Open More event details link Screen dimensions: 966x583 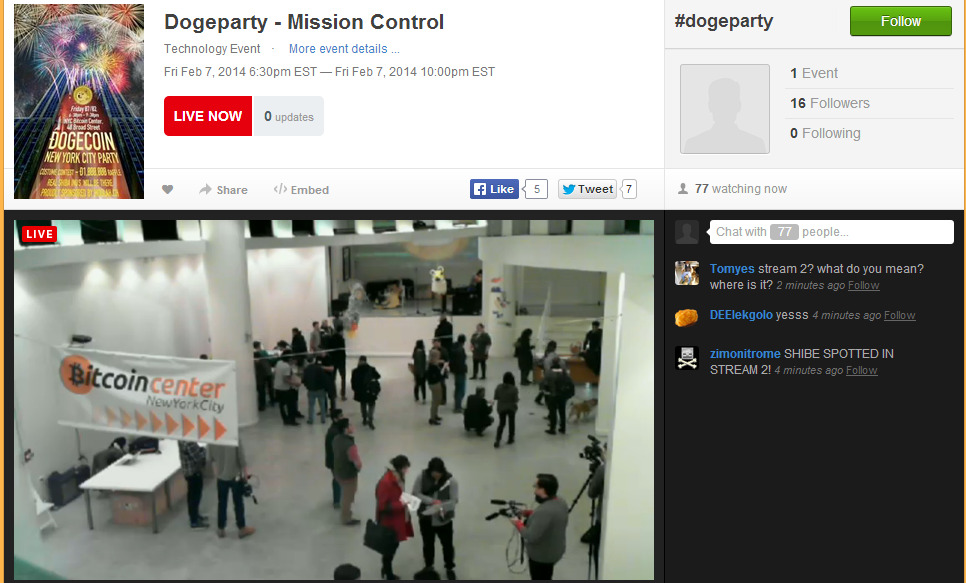point(344,49)
